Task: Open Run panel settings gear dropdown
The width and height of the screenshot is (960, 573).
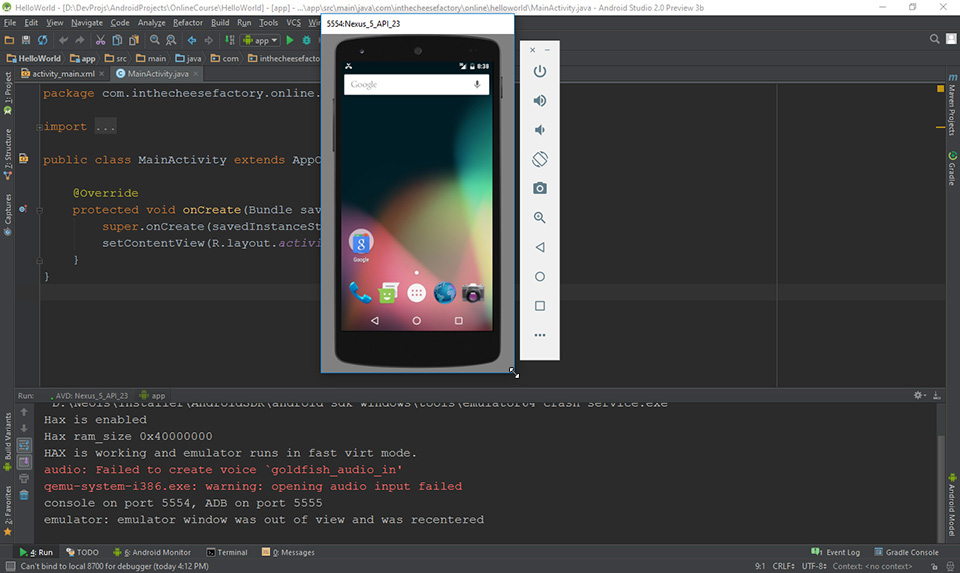Action: tap(920, 395)
